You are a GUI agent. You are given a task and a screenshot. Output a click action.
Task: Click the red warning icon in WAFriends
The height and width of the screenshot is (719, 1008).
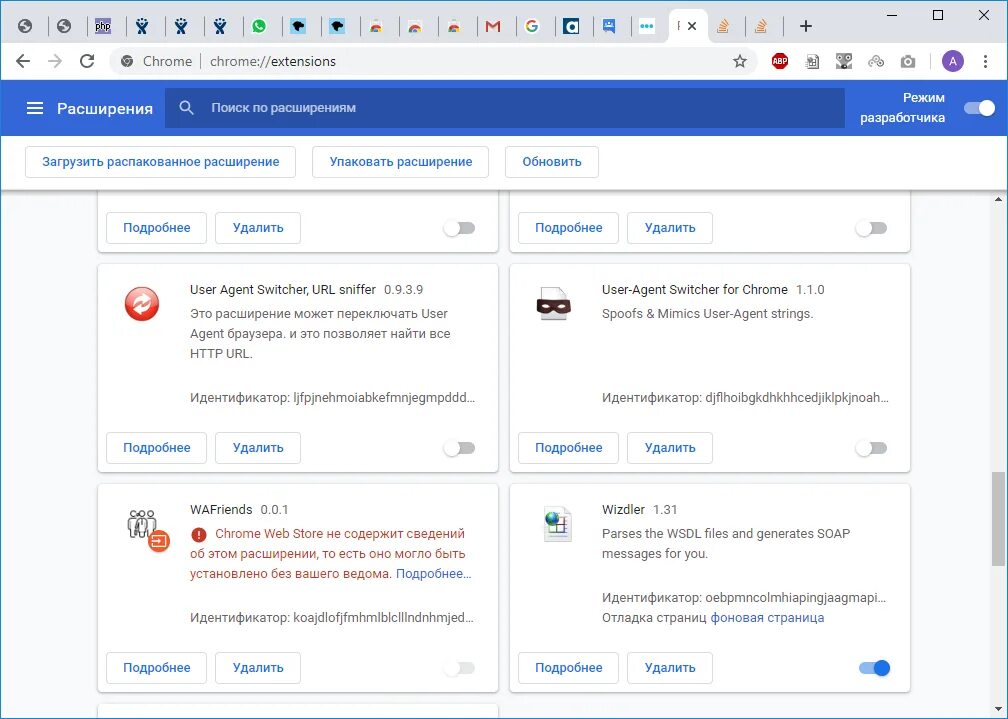(199, 534)
